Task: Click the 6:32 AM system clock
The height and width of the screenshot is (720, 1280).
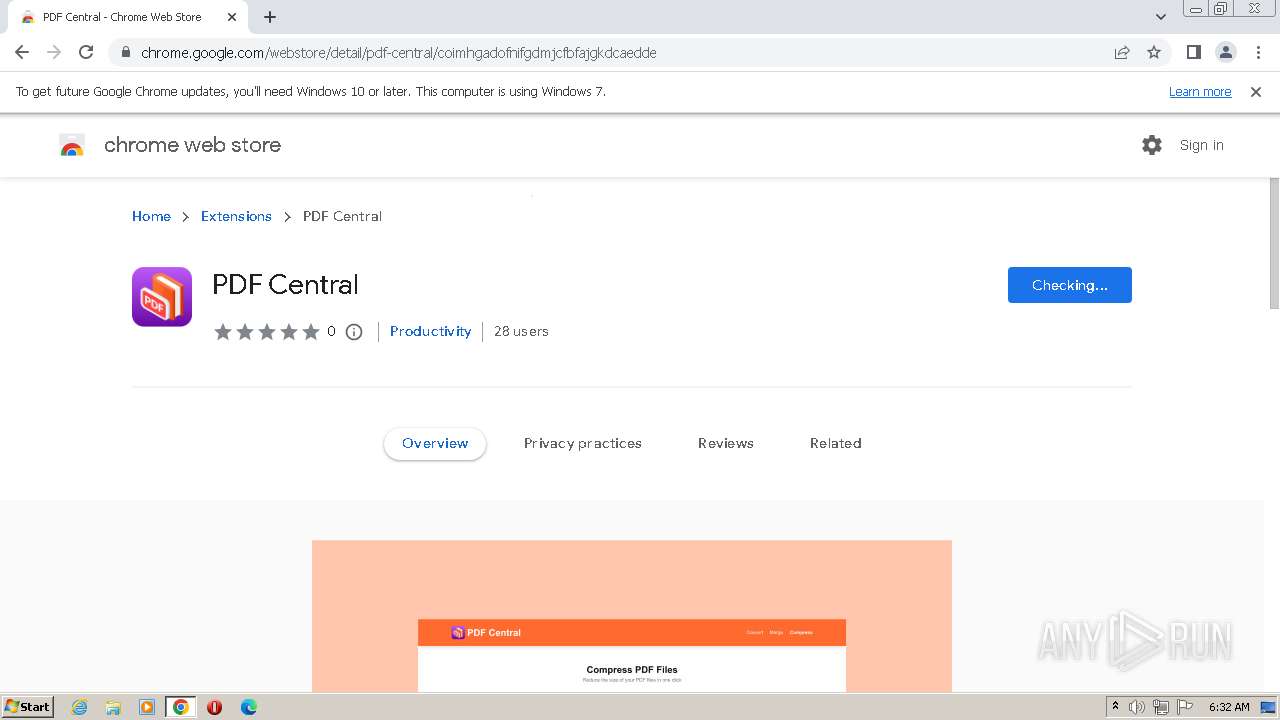Action: pyautogui.click(x=1229, y=707)
